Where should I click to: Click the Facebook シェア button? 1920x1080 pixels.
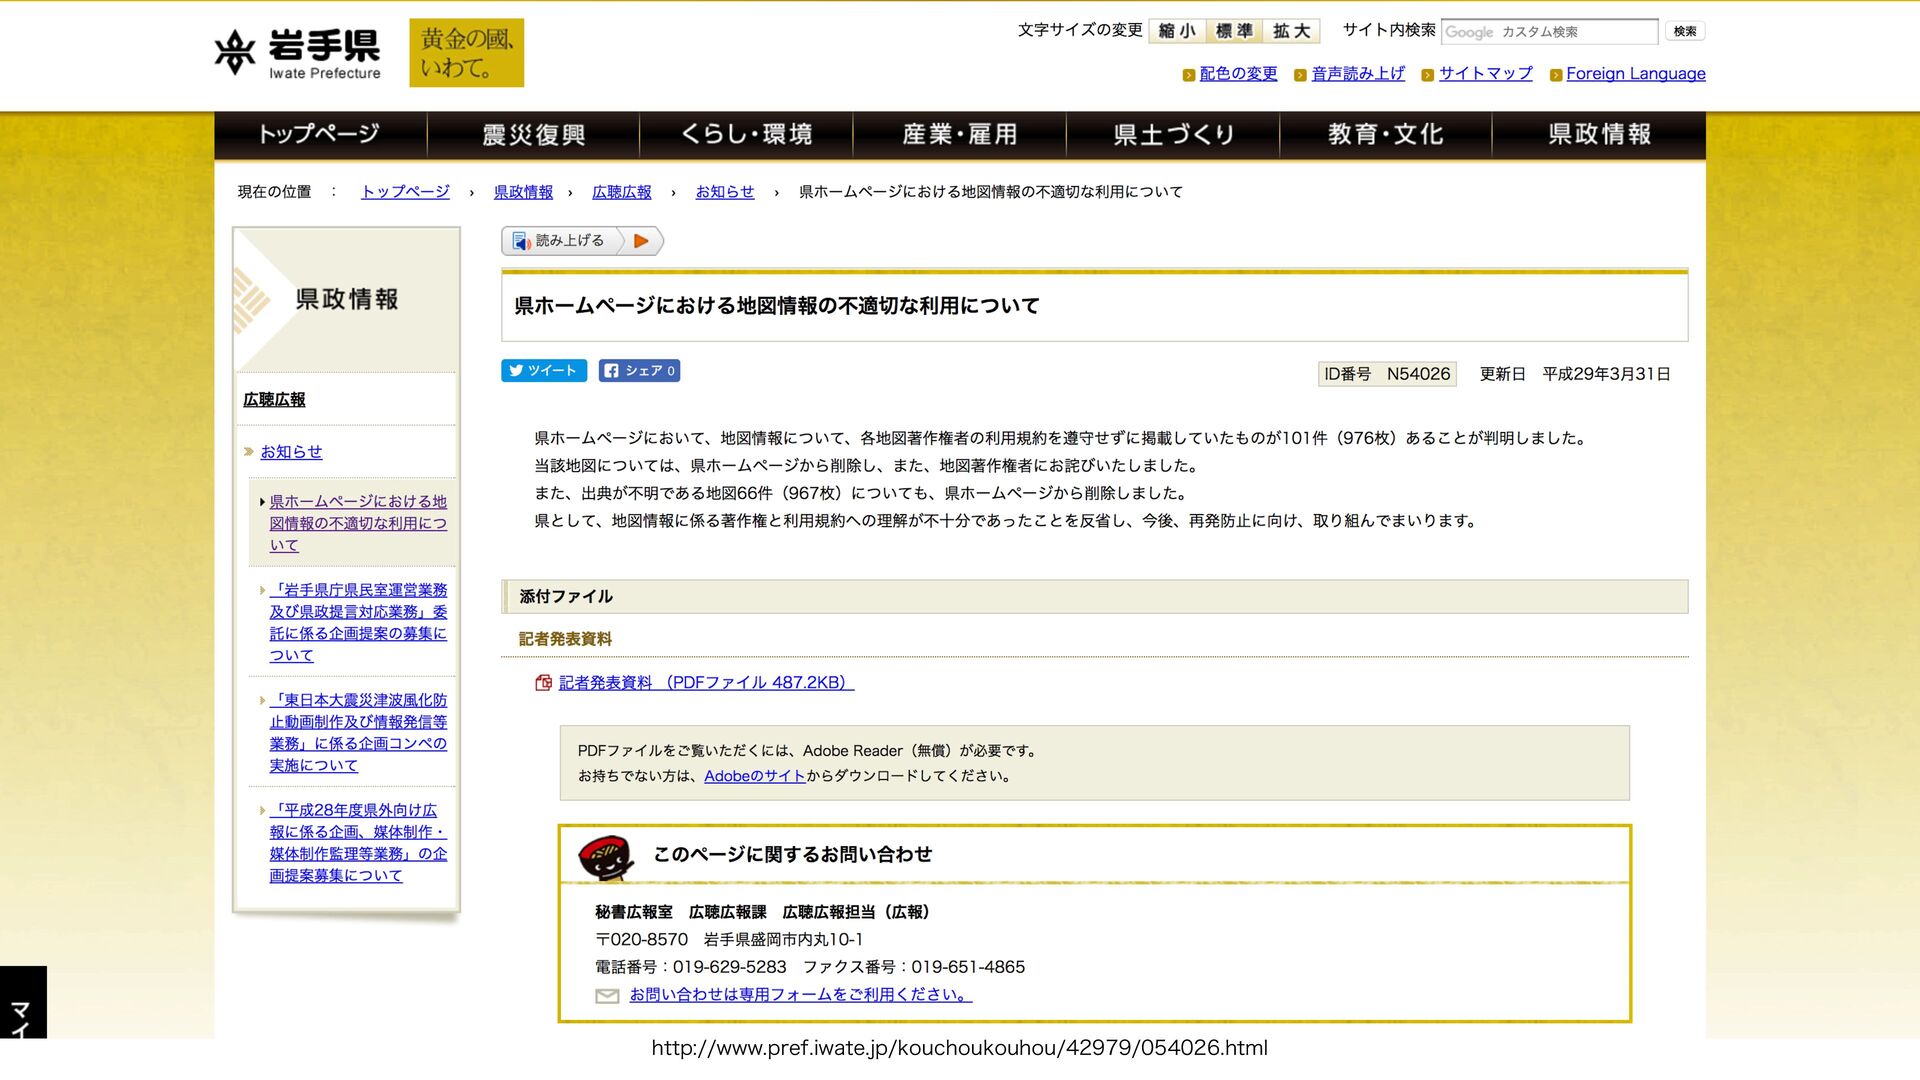(639, 371)
